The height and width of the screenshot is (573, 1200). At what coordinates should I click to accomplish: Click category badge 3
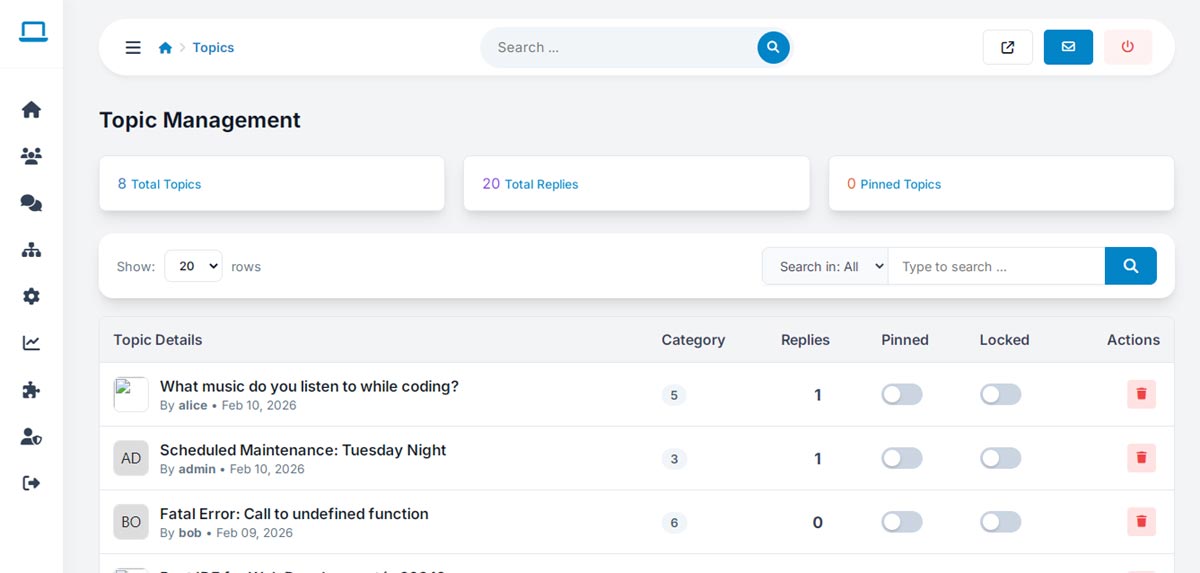tap(674, 459)
